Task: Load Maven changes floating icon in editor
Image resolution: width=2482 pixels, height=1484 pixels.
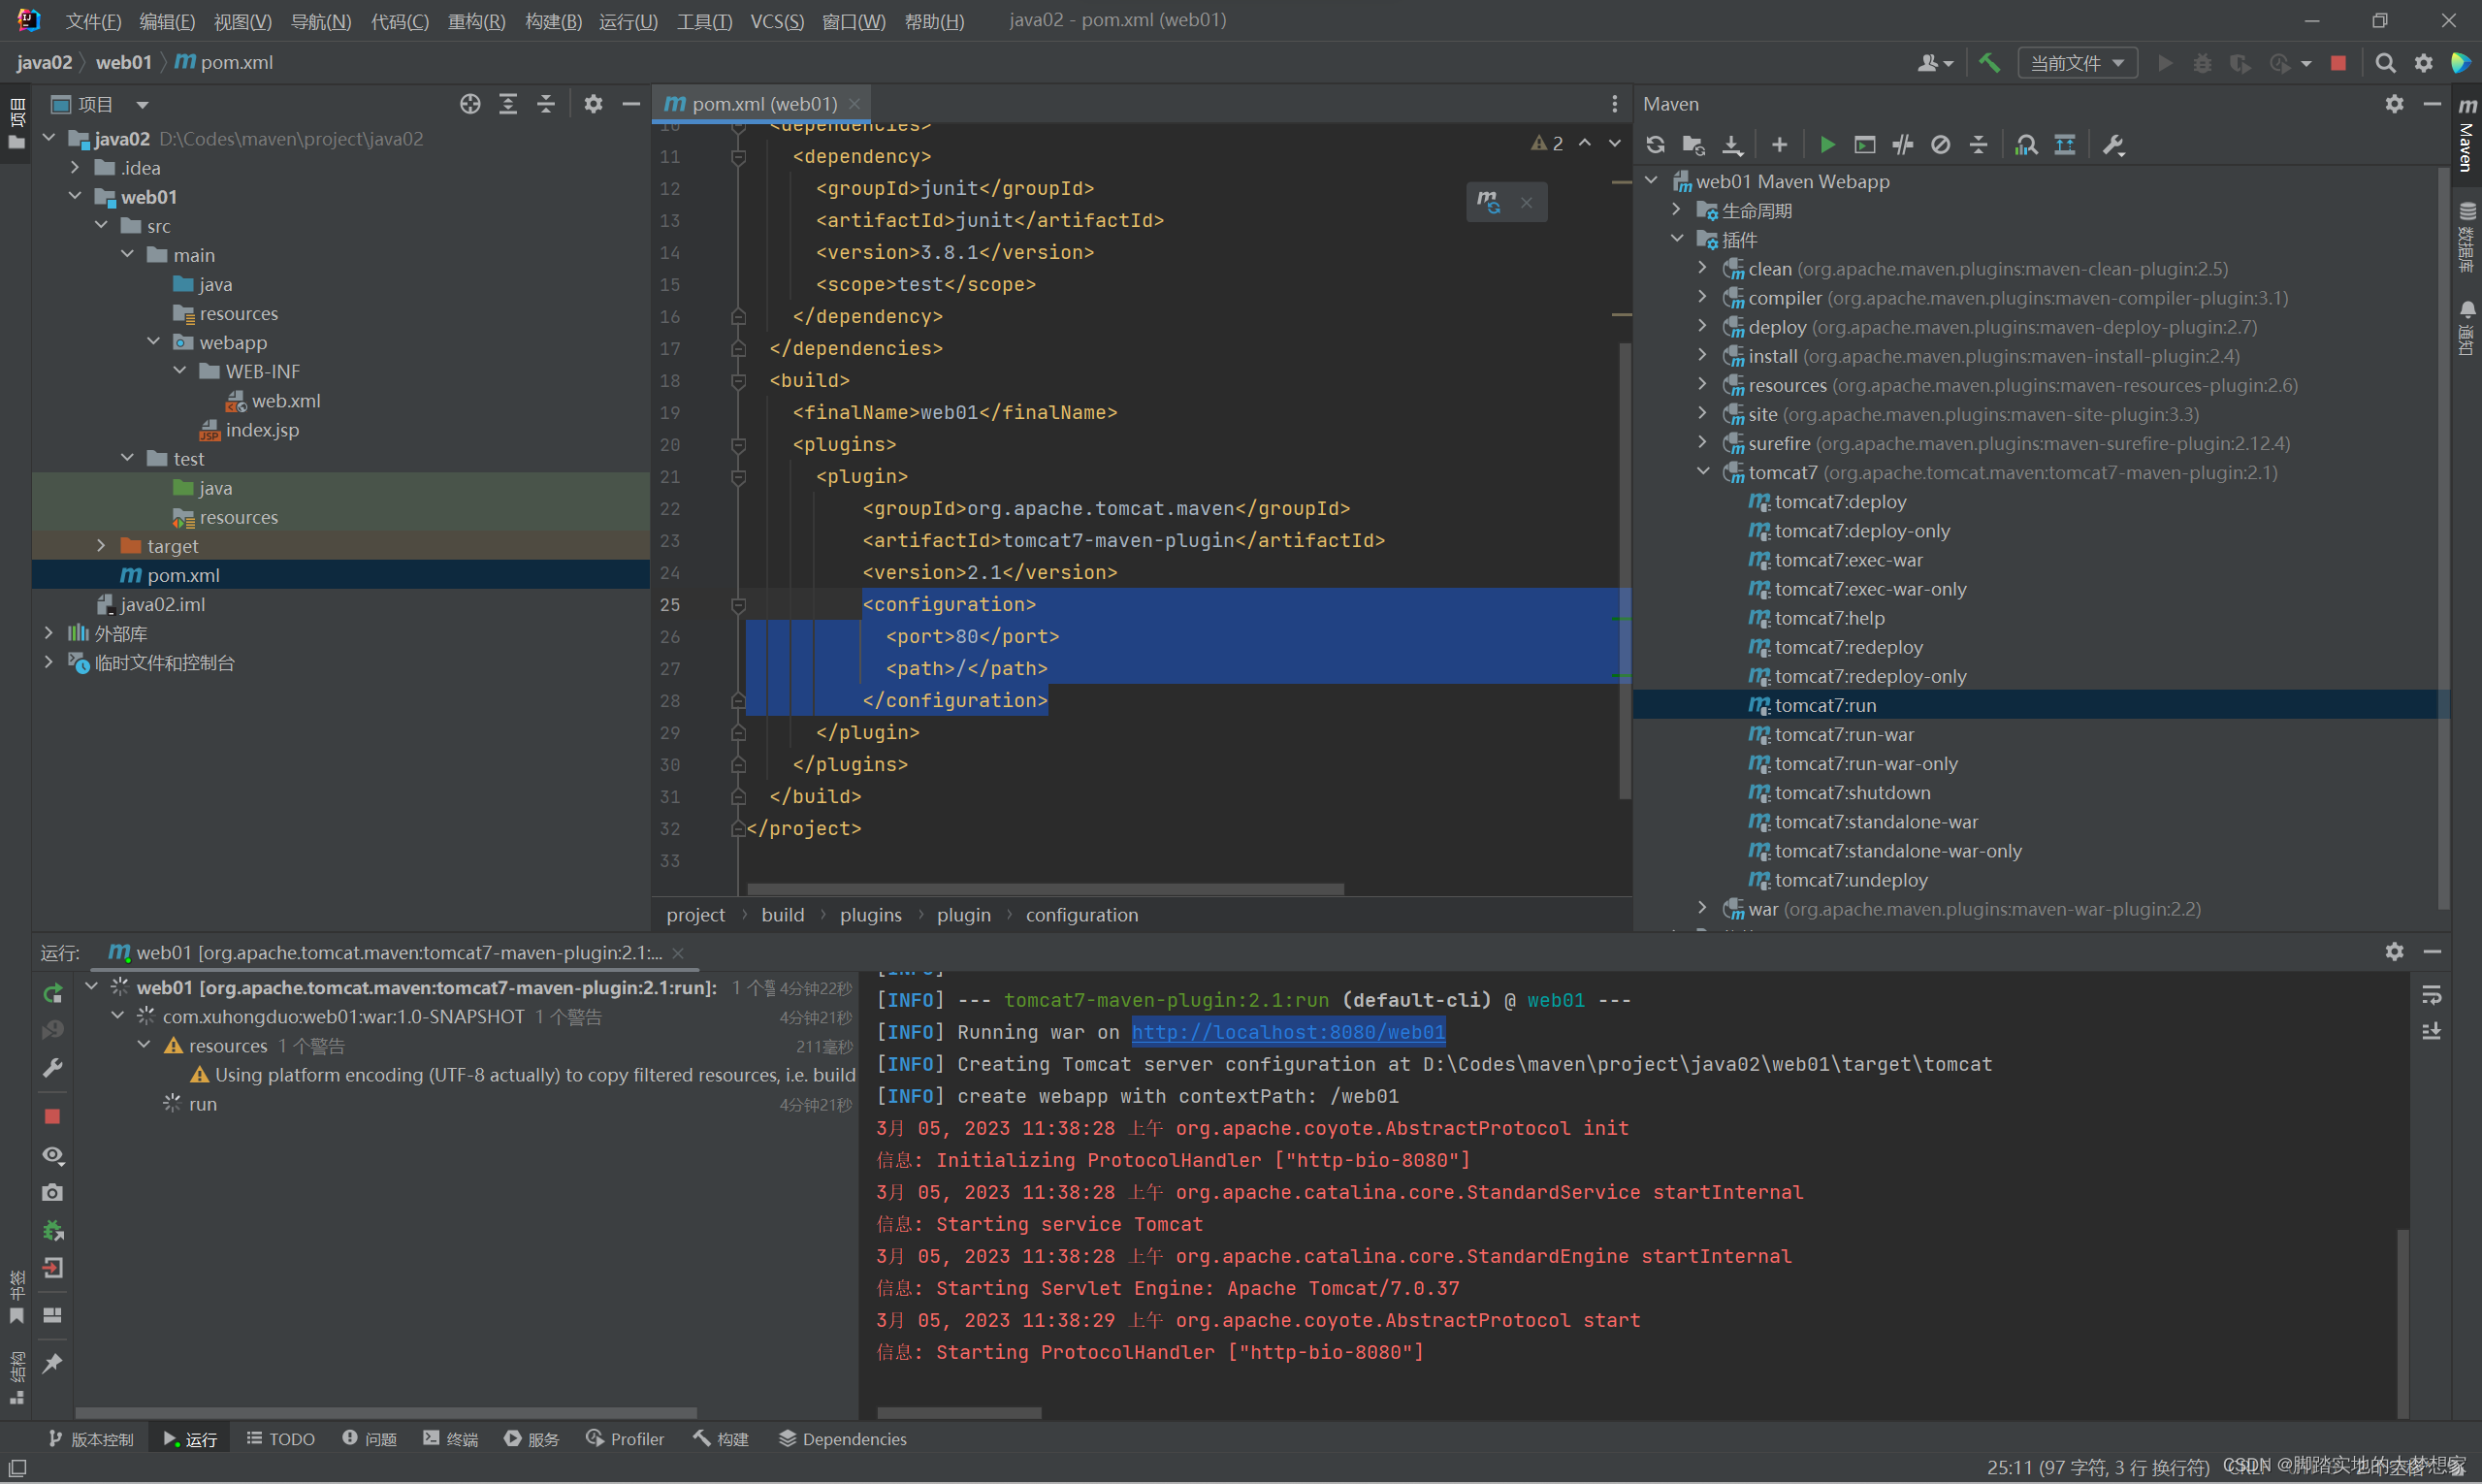Action: 1489,202
